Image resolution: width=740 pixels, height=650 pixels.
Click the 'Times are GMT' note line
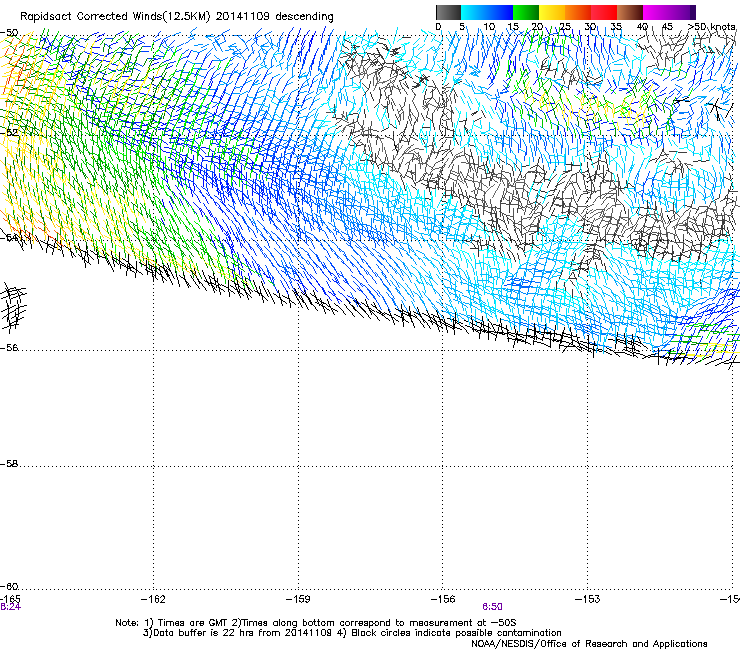tap(315, 623)
